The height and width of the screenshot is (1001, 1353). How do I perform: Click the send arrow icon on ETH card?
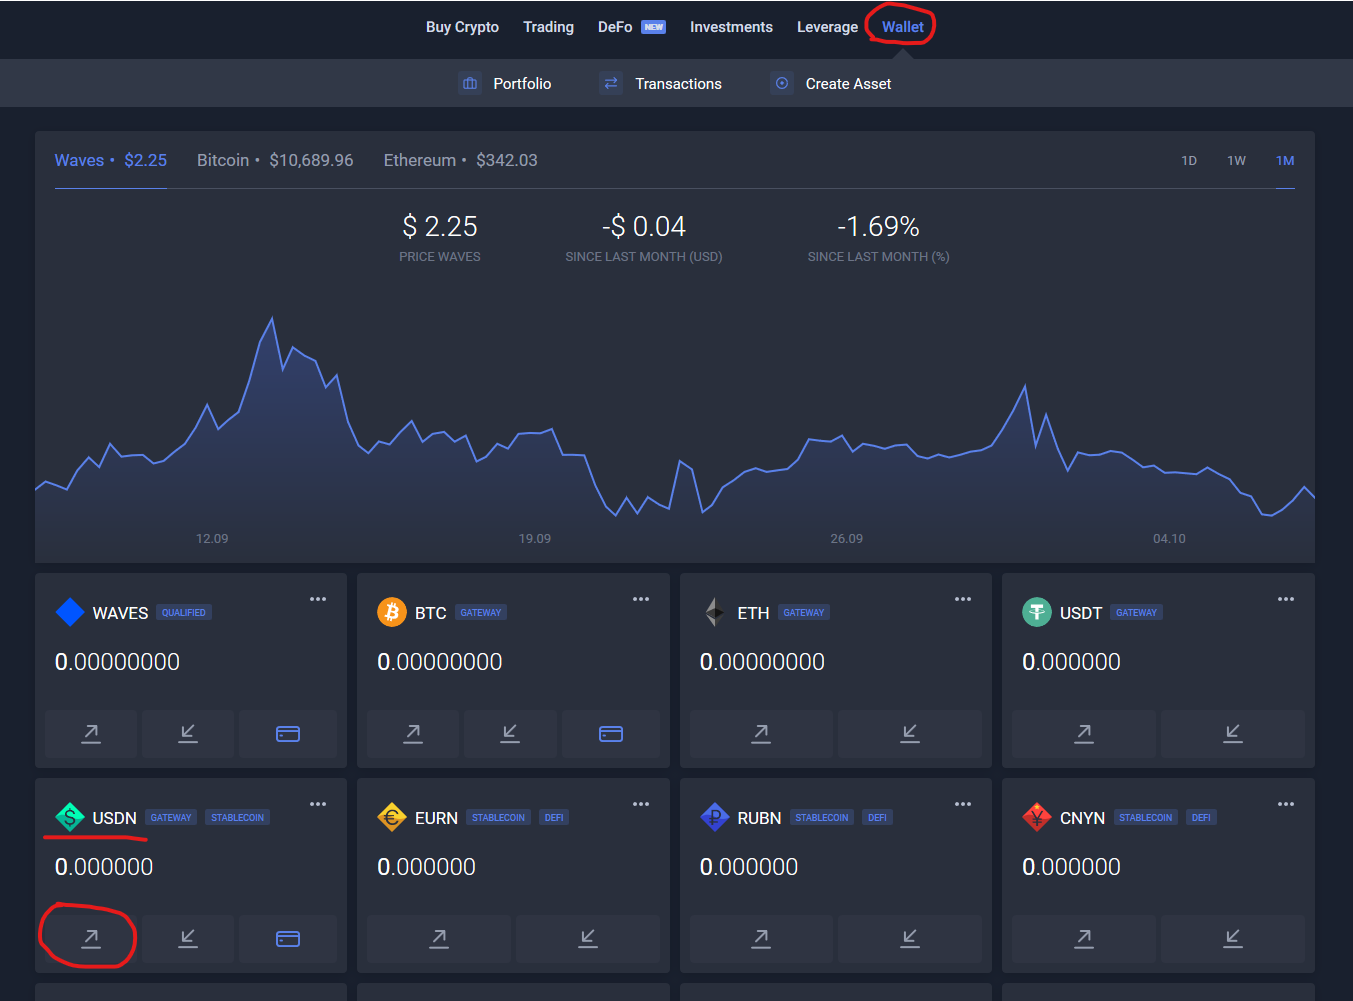pos(761,734)
